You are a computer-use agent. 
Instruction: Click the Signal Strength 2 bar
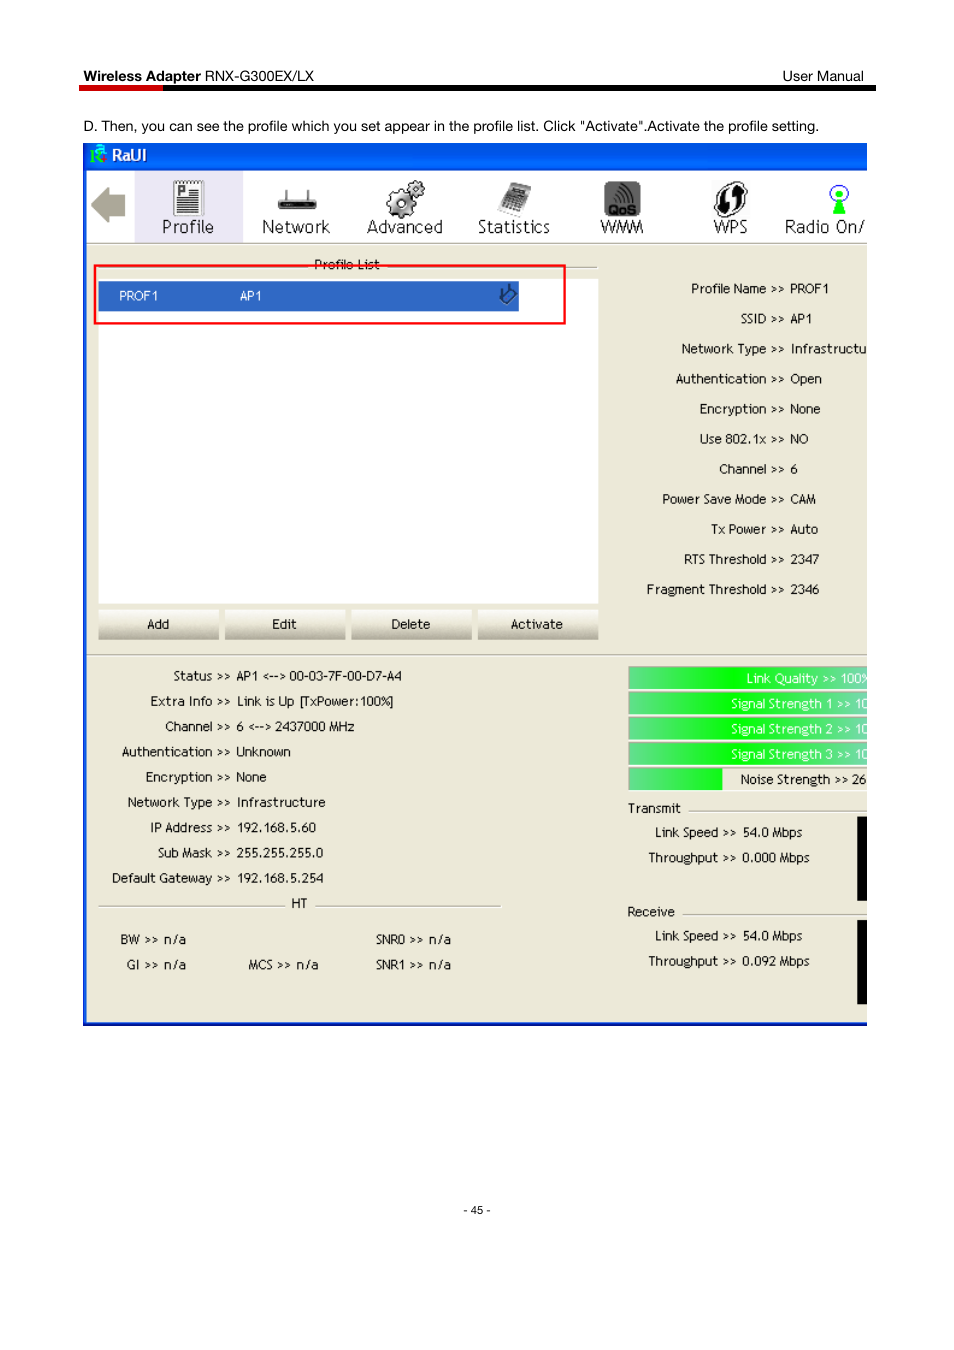pos(747,729)
